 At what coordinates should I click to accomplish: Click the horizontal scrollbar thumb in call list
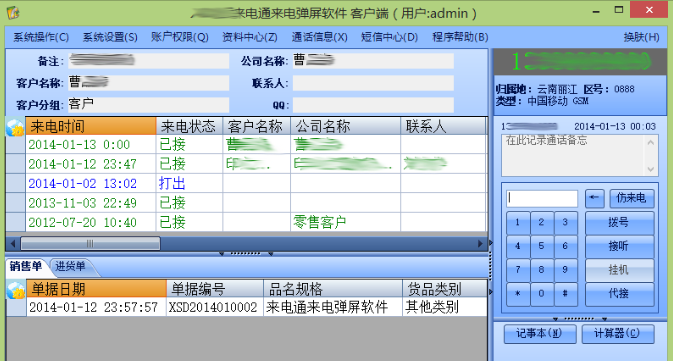point(90,244)
